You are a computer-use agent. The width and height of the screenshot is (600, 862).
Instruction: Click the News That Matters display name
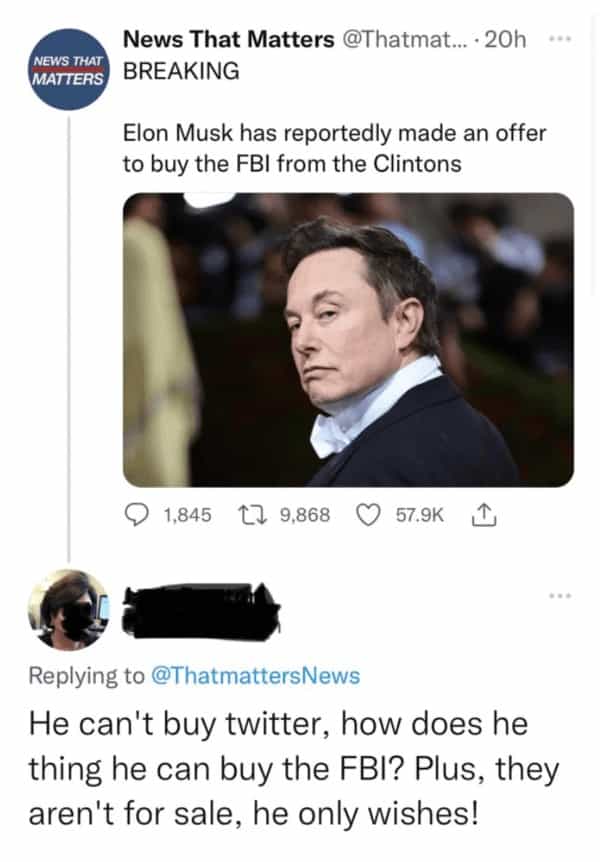(228, 40)
